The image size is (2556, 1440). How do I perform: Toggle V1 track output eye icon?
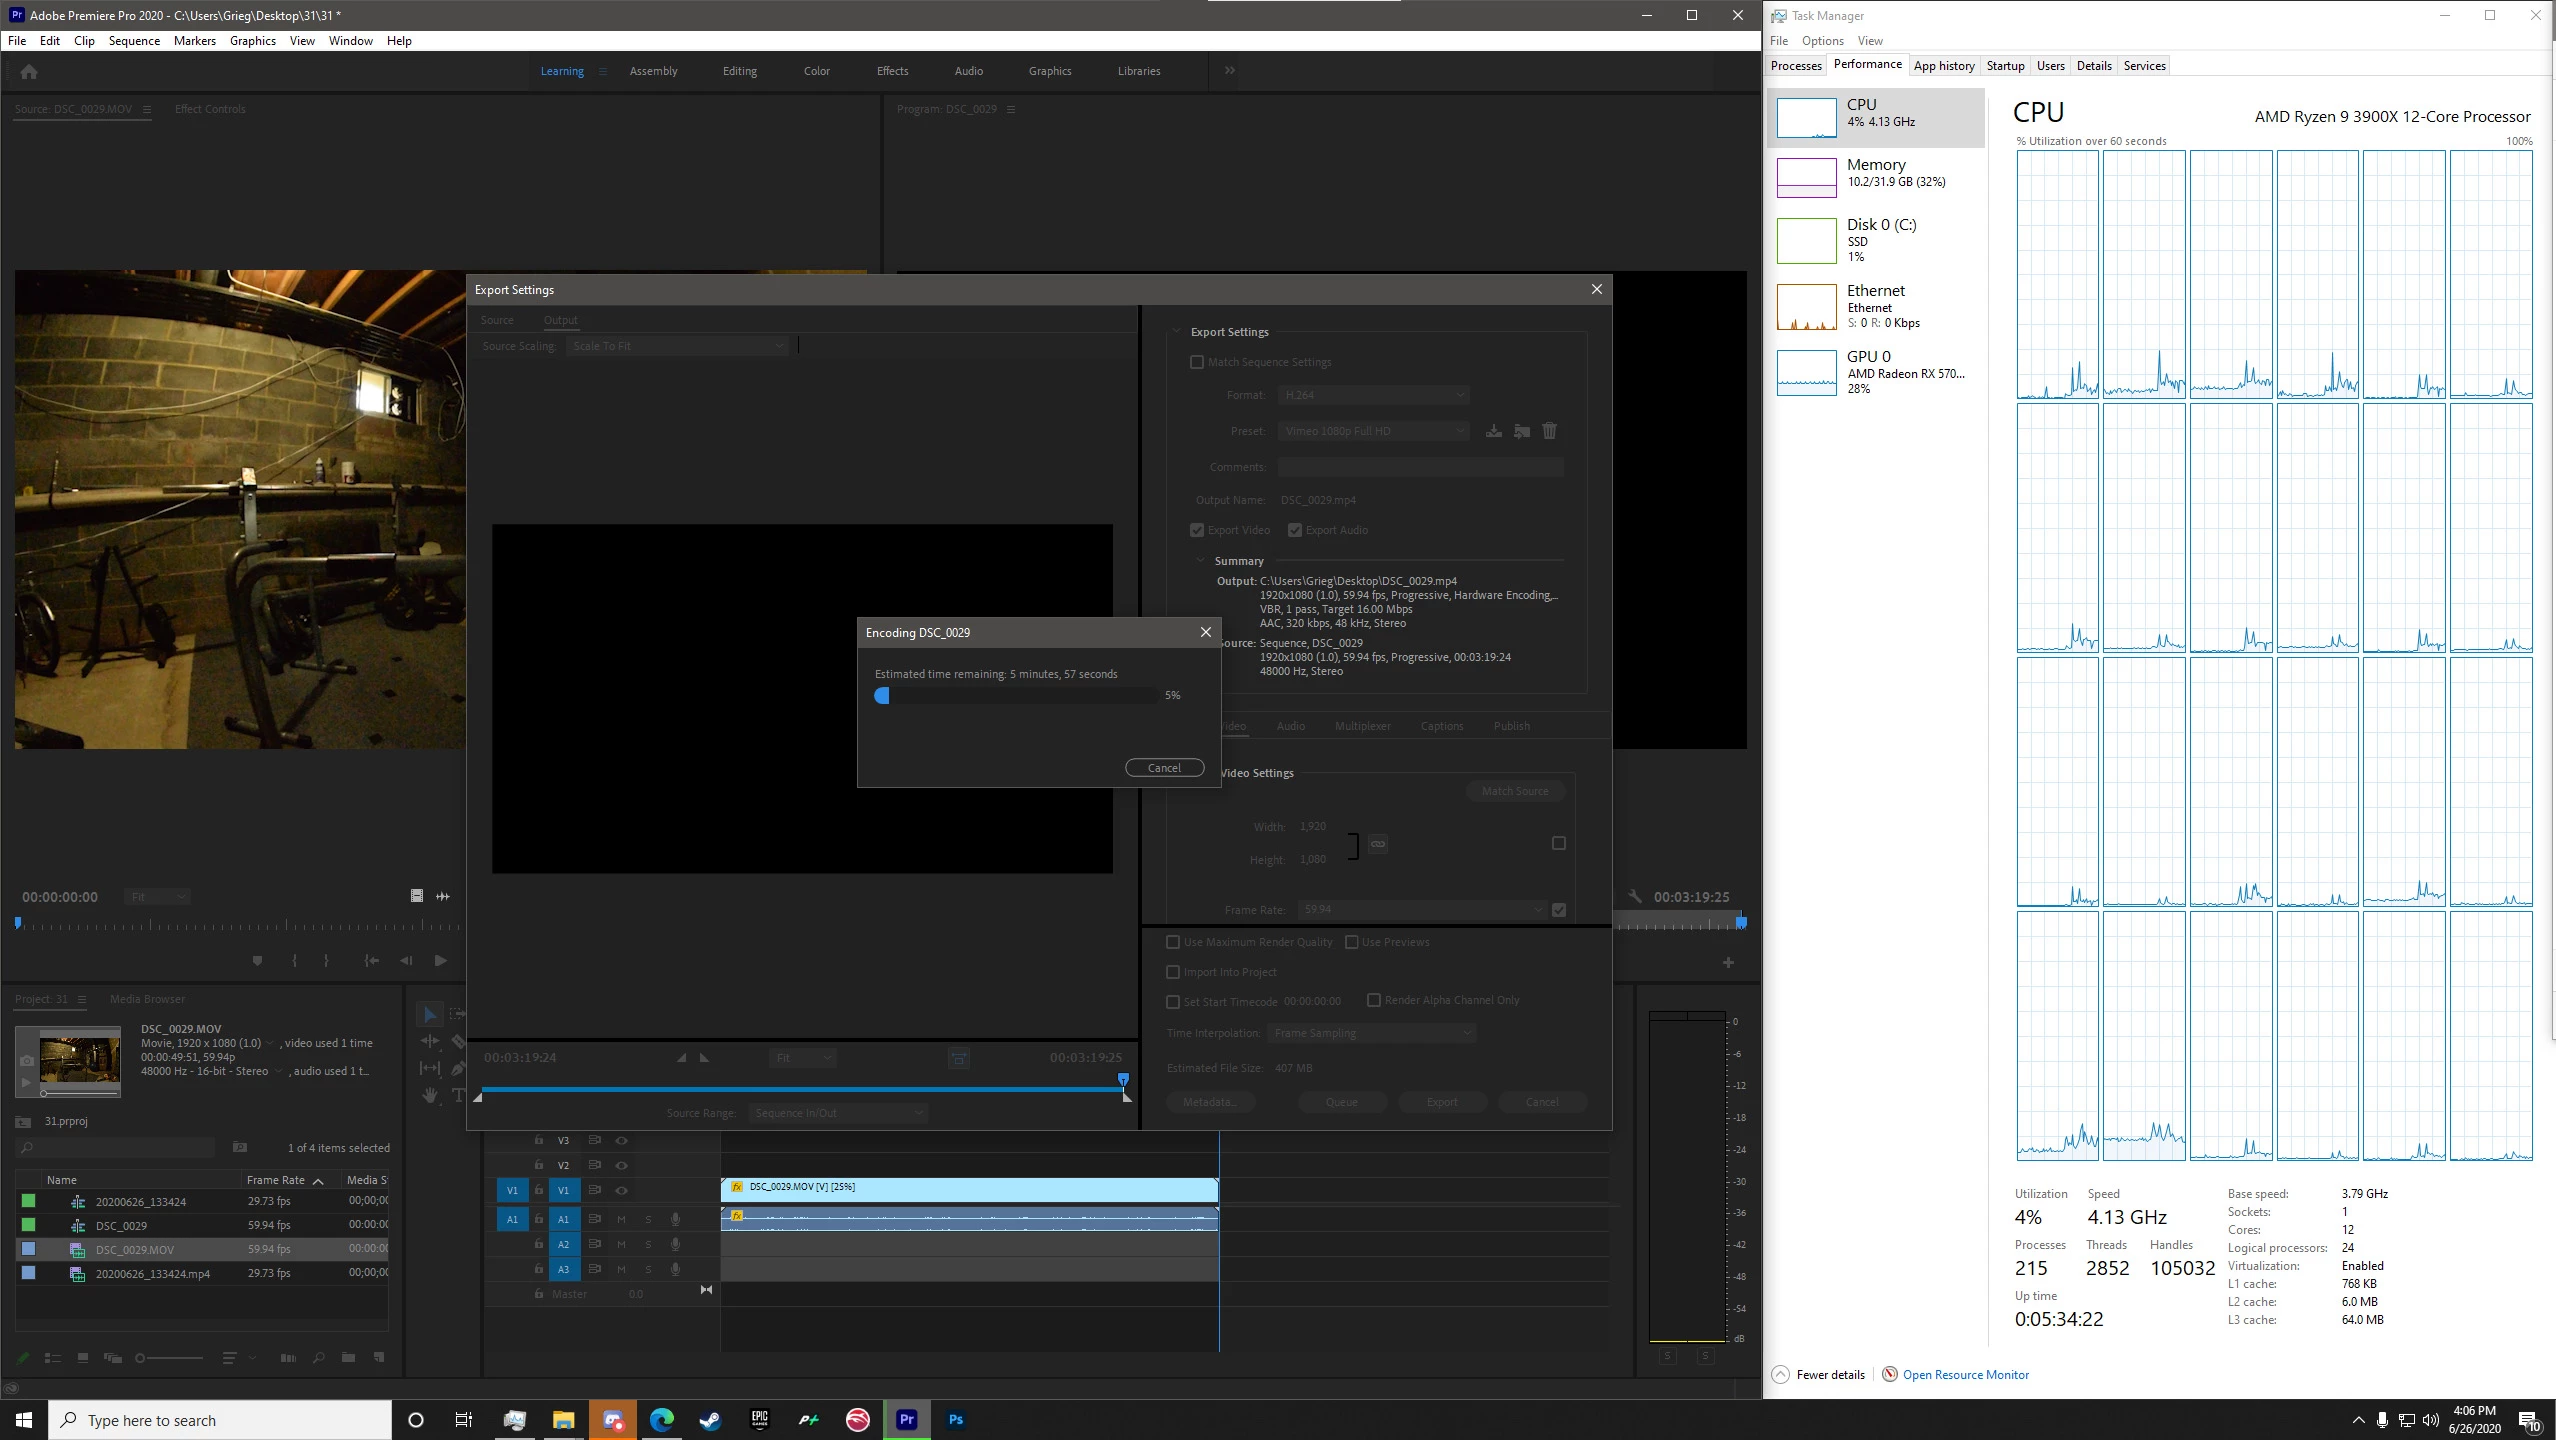coord(621,1190)
